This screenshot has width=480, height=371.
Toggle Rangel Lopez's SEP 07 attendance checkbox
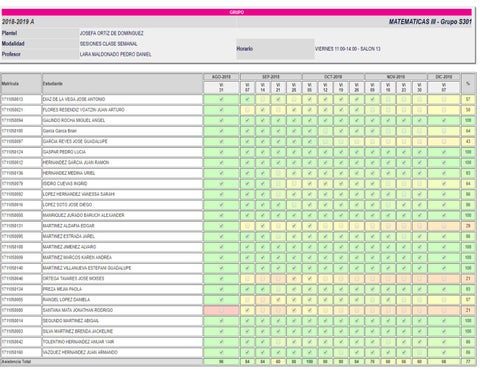247,300
